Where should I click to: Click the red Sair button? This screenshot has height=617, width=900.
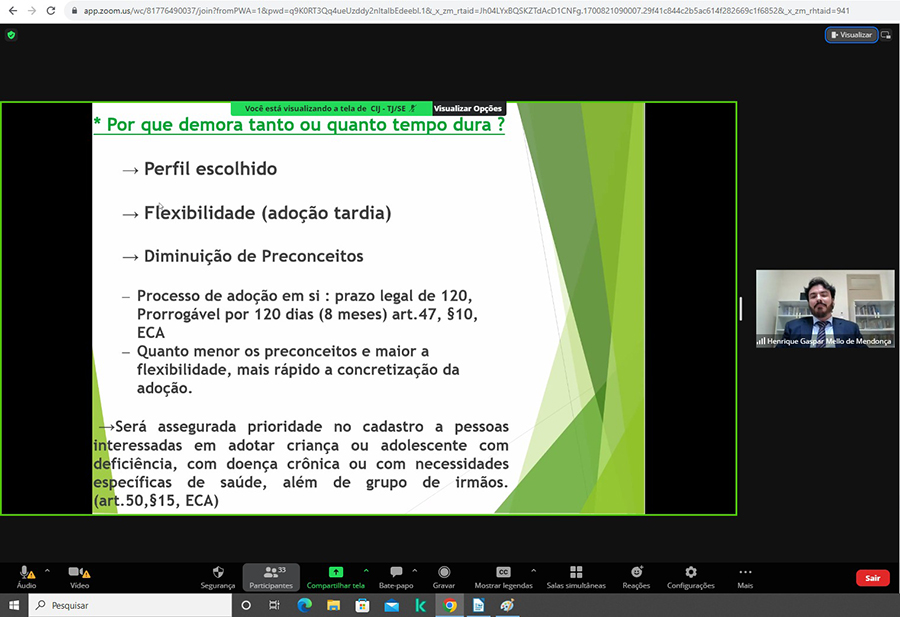point(872,578)
